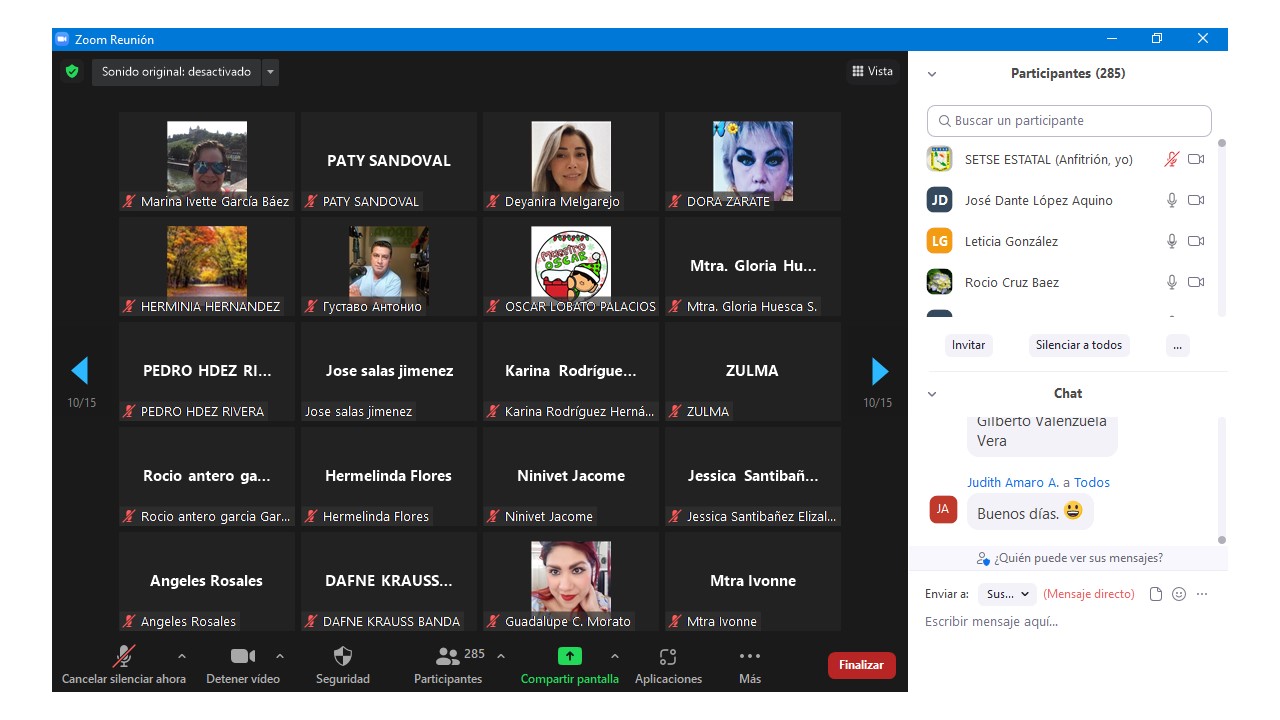Click JD avatar for José Dante López
This screenshot has width=1280, height=720.
939,200
